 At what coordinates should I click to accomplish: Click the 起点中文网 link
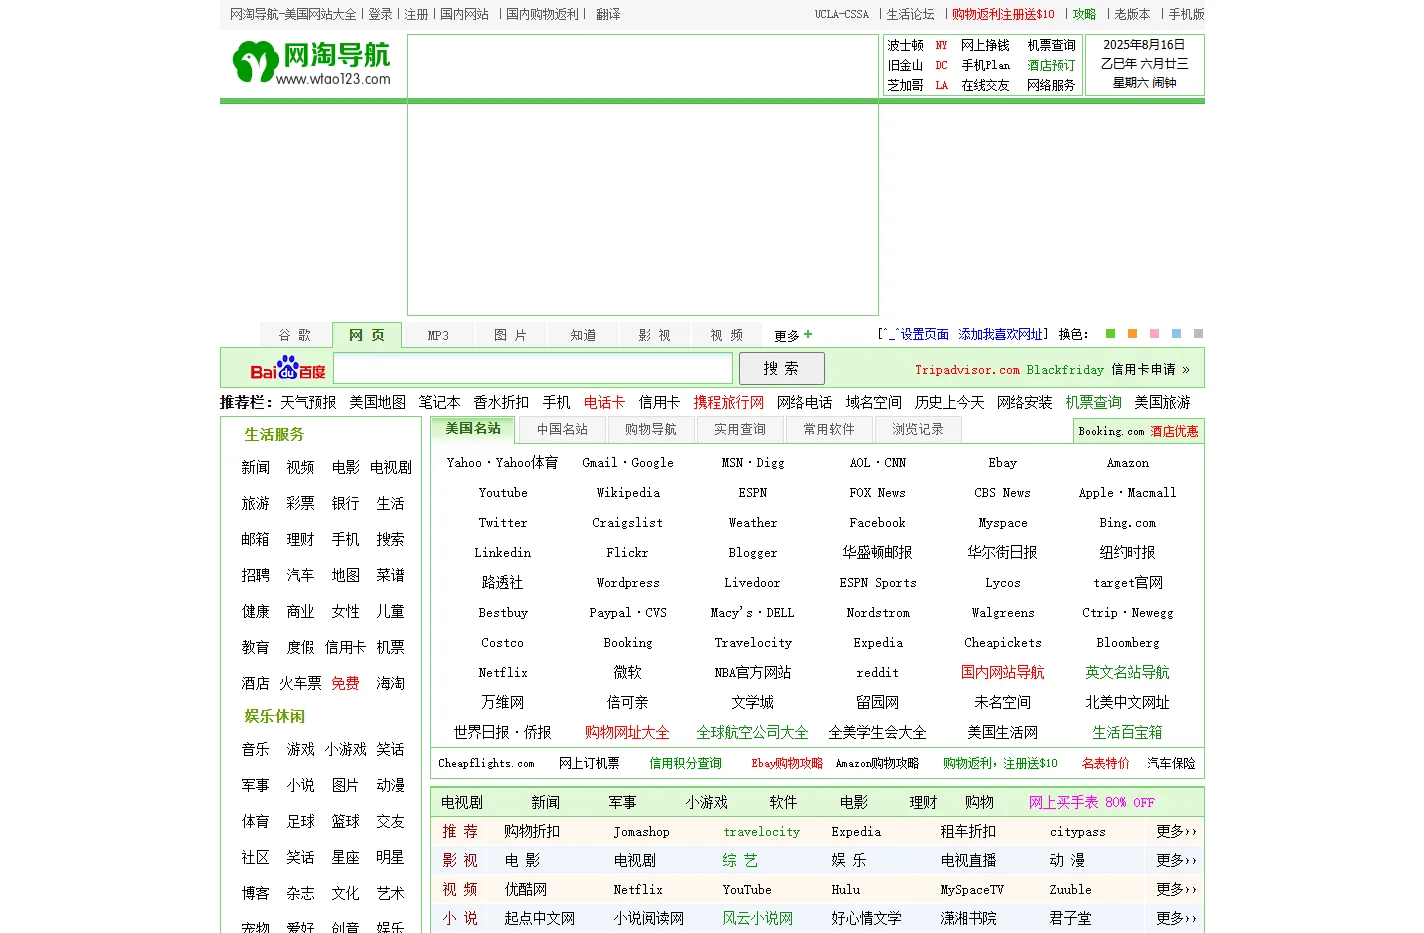[540, 918]
